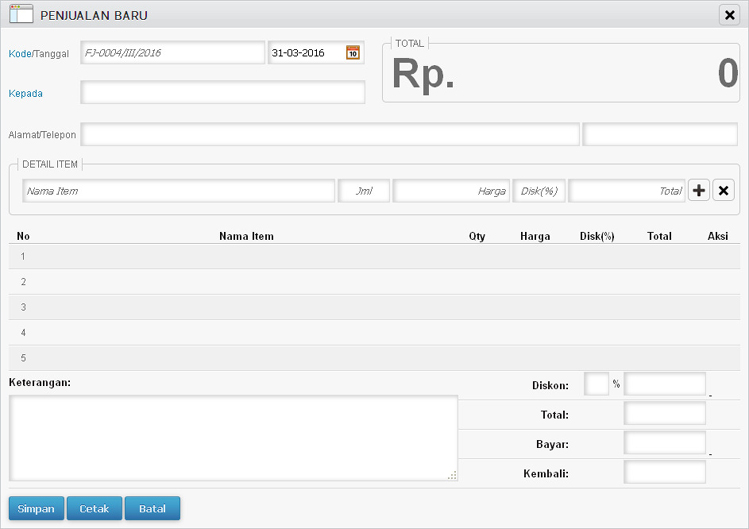Click the Diskon amount field
This screenshot has height=529, width=749.
tap(664, 384)
